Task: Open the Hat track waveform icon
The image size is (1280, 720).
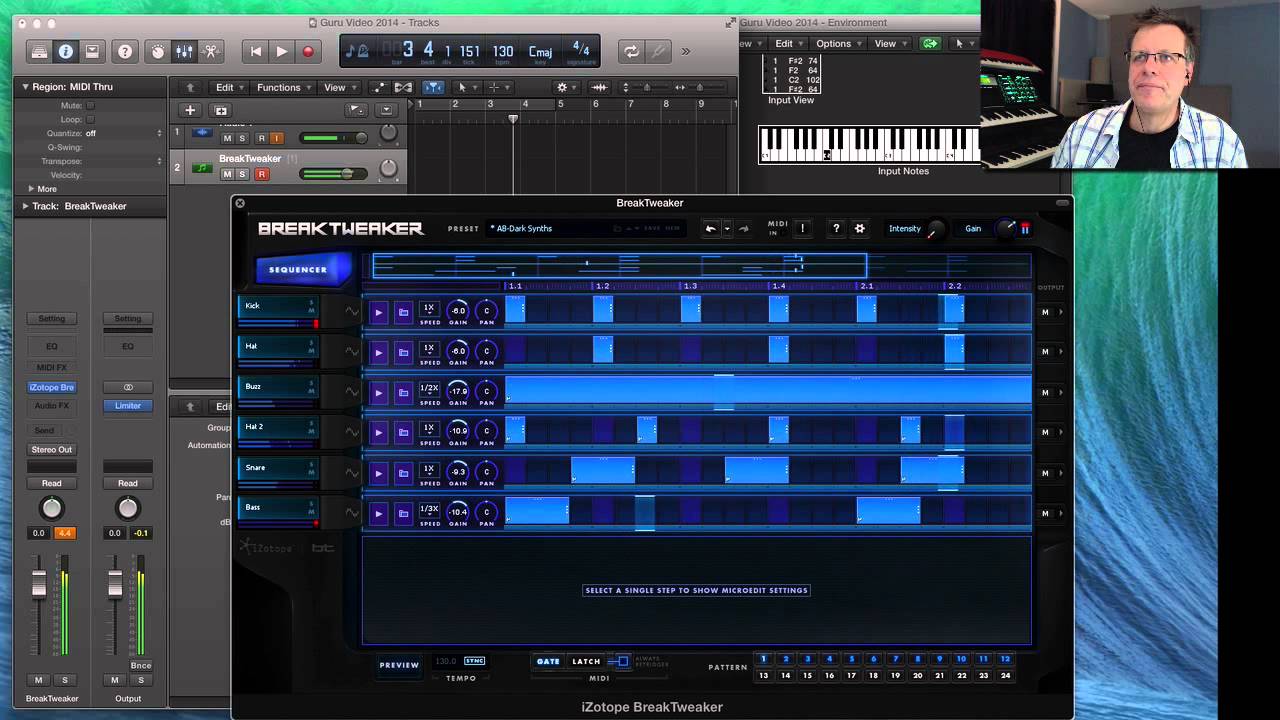Action: pyautogui.click(x=351, y=352)
